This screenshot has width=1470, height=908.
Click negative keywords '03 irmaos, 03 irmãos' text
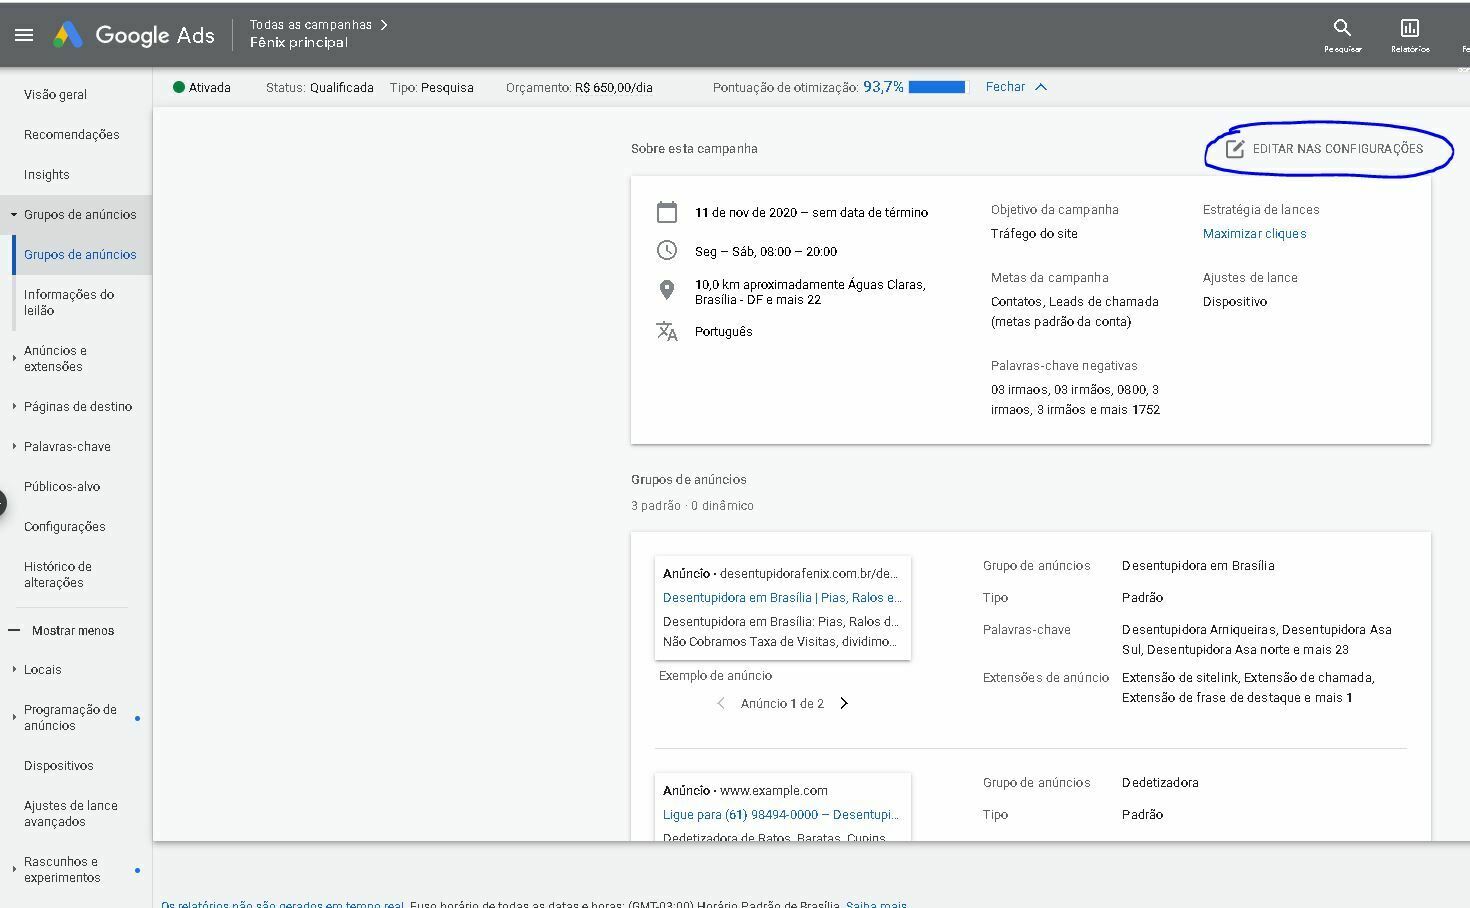click(x=1075, y=399)
